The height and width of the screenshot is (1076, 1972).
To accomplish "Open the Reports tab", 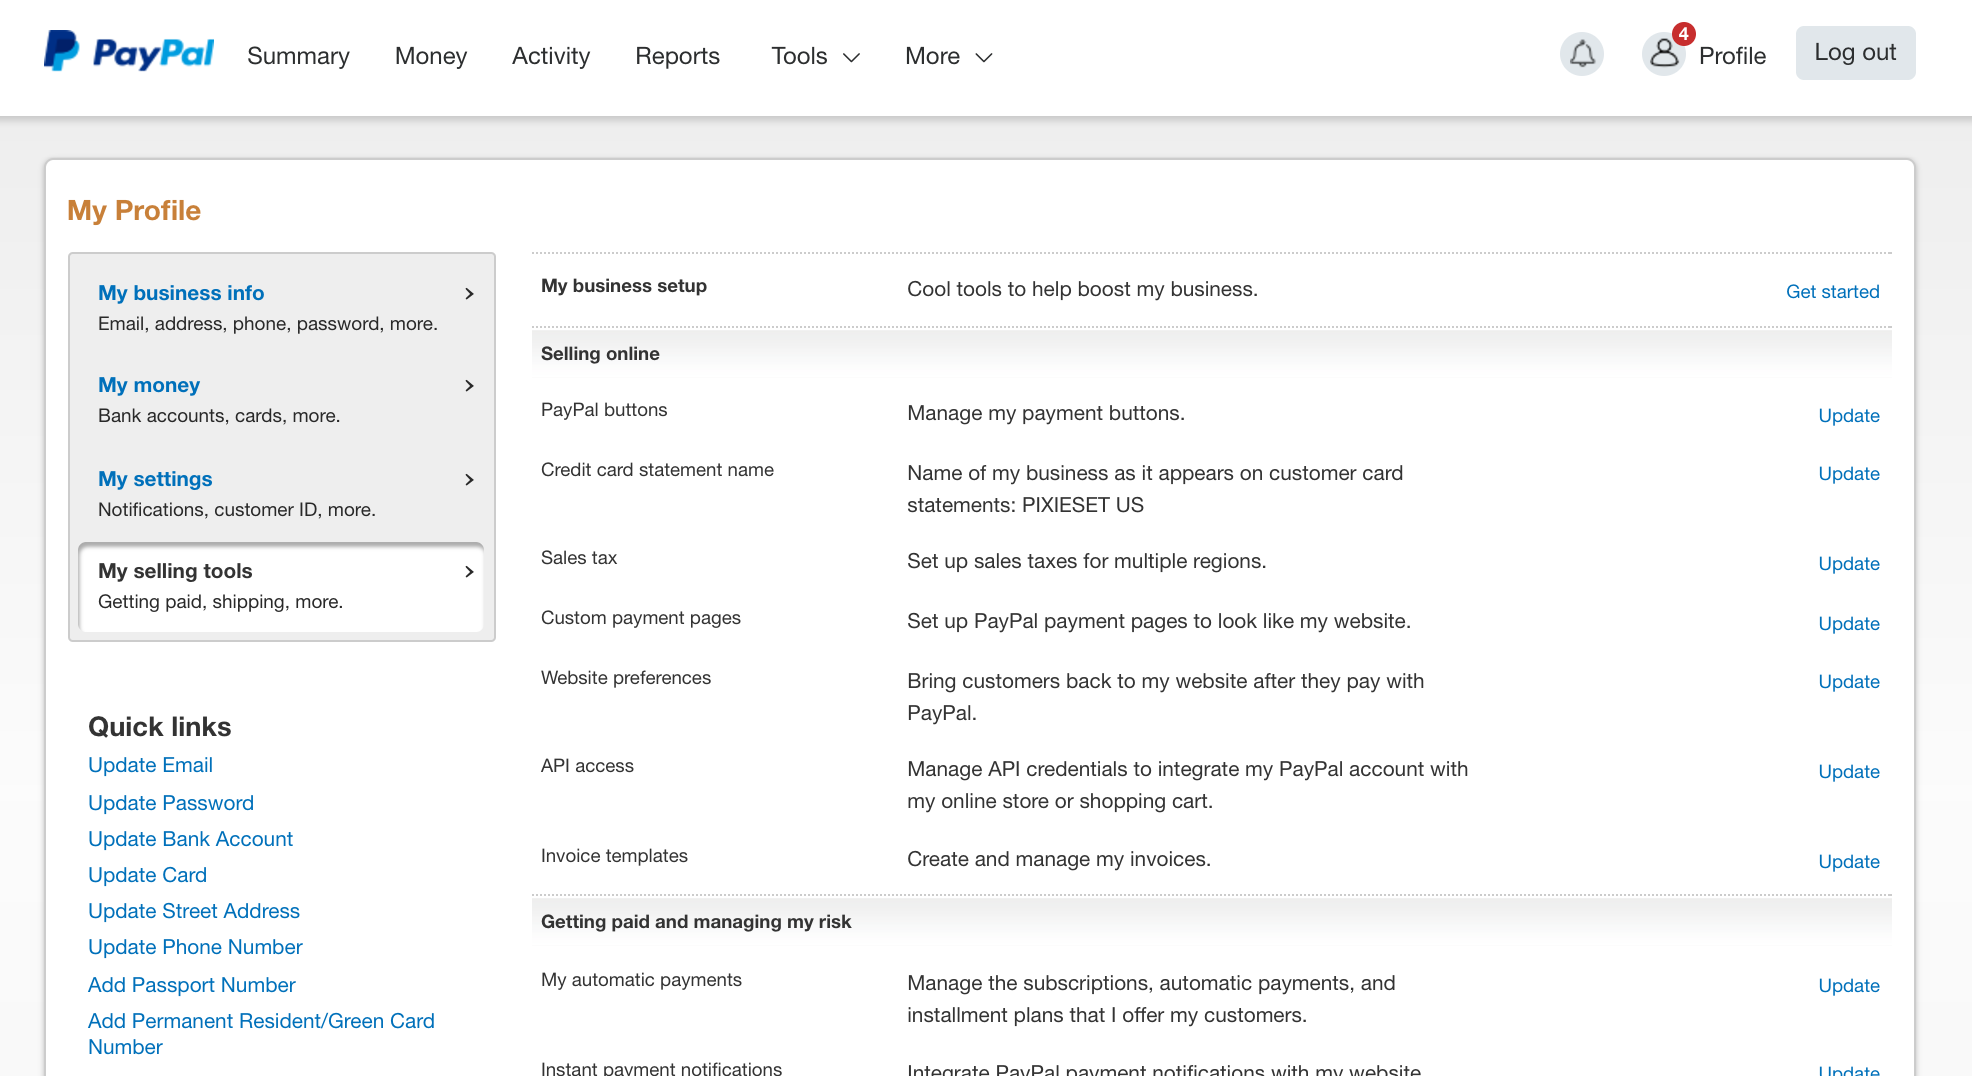I will tap(677, 56).
